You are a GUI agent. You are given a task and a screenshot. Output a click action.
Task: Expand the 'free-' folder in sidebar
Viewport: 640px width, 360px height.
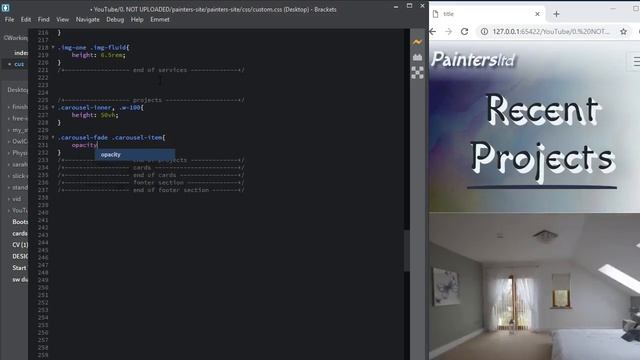pyautogui.click(x=9, y=118)
